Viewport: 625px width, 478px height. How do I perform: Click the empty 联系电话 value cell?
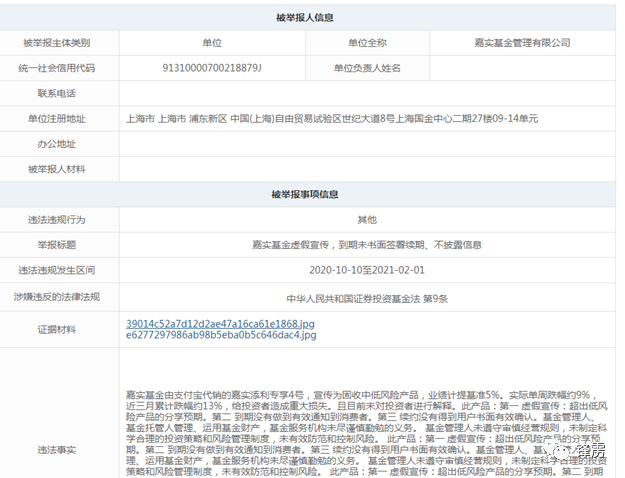coord(367,93)
